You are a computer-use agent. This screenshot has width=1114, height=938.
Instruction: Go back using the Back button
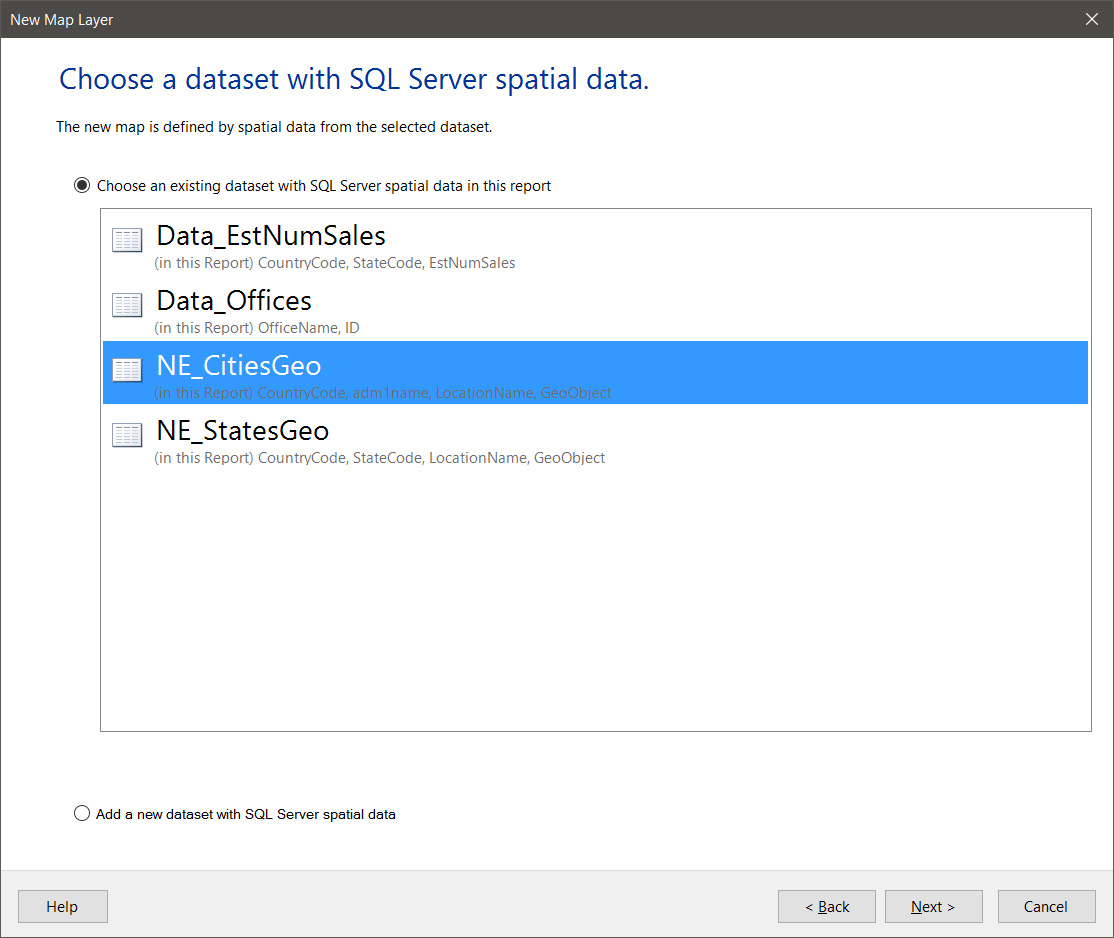pos(827,907)
